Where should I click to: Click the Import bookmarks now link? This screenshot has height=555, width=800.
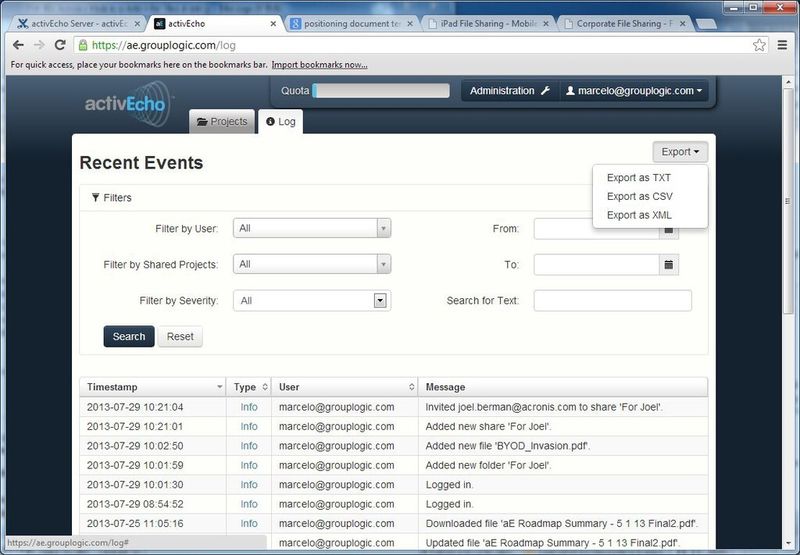319,65
